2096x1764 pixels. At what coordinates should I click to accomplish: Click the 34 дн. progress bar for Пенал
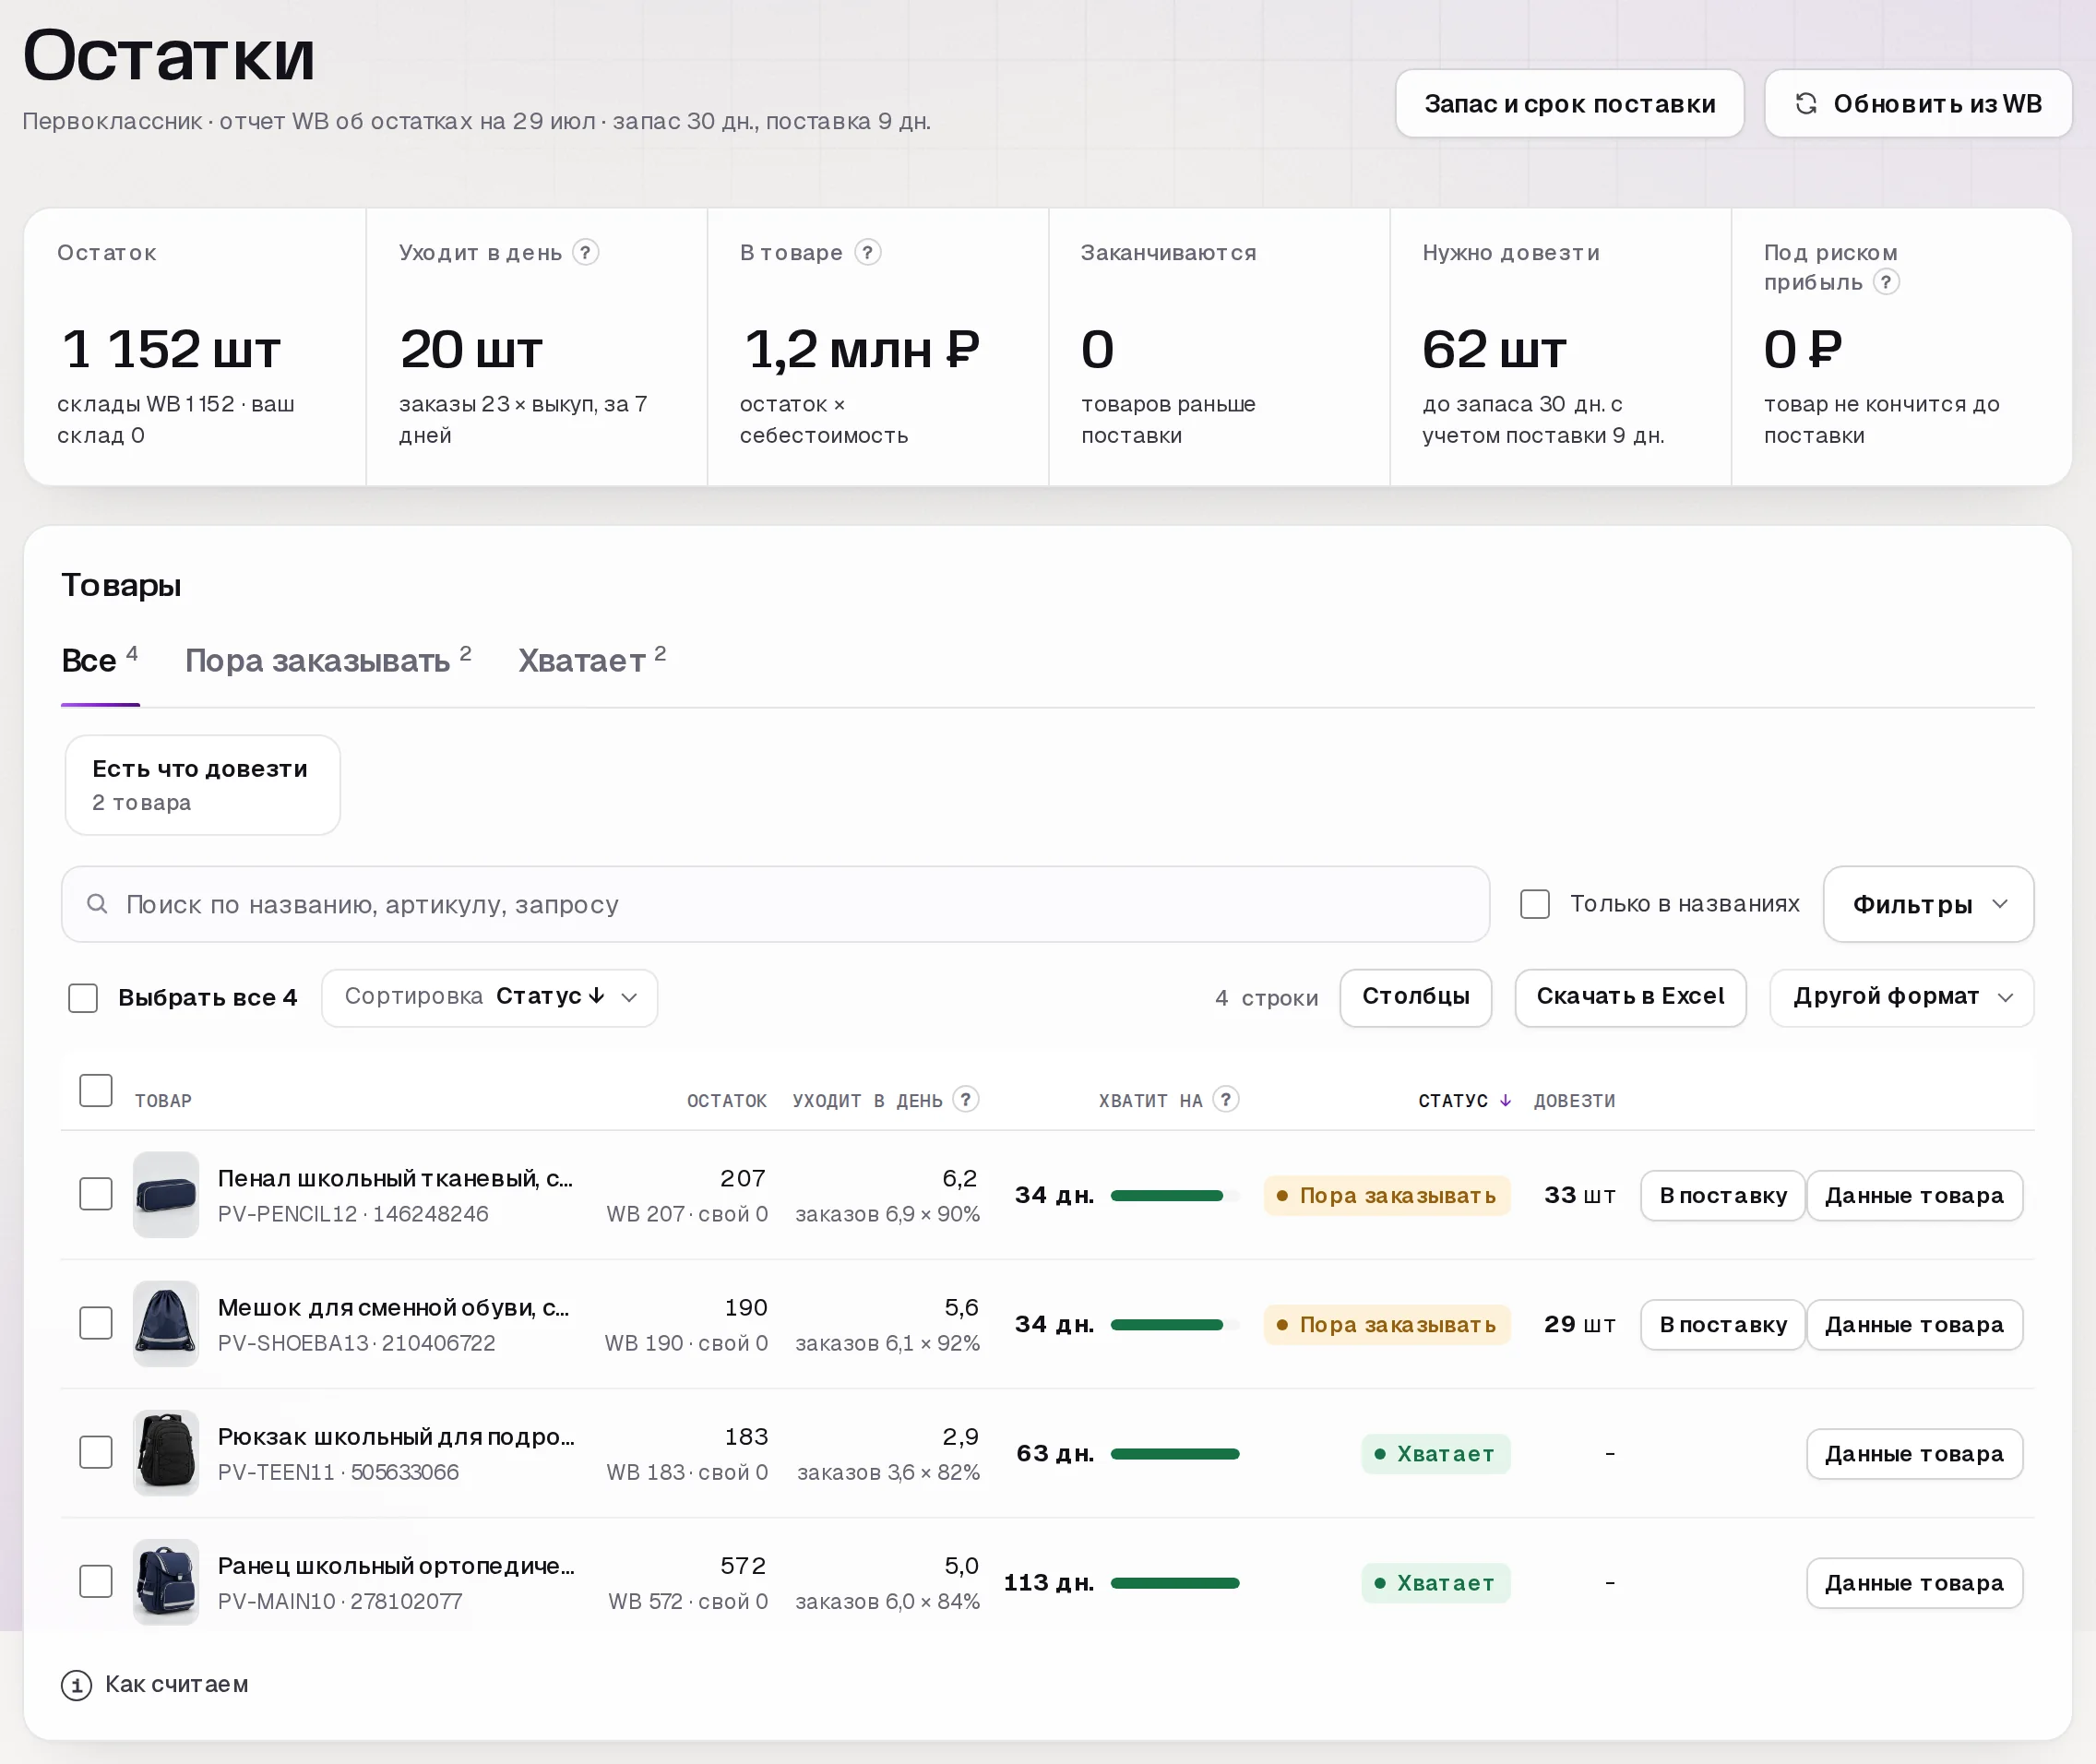(1175, 1195)
